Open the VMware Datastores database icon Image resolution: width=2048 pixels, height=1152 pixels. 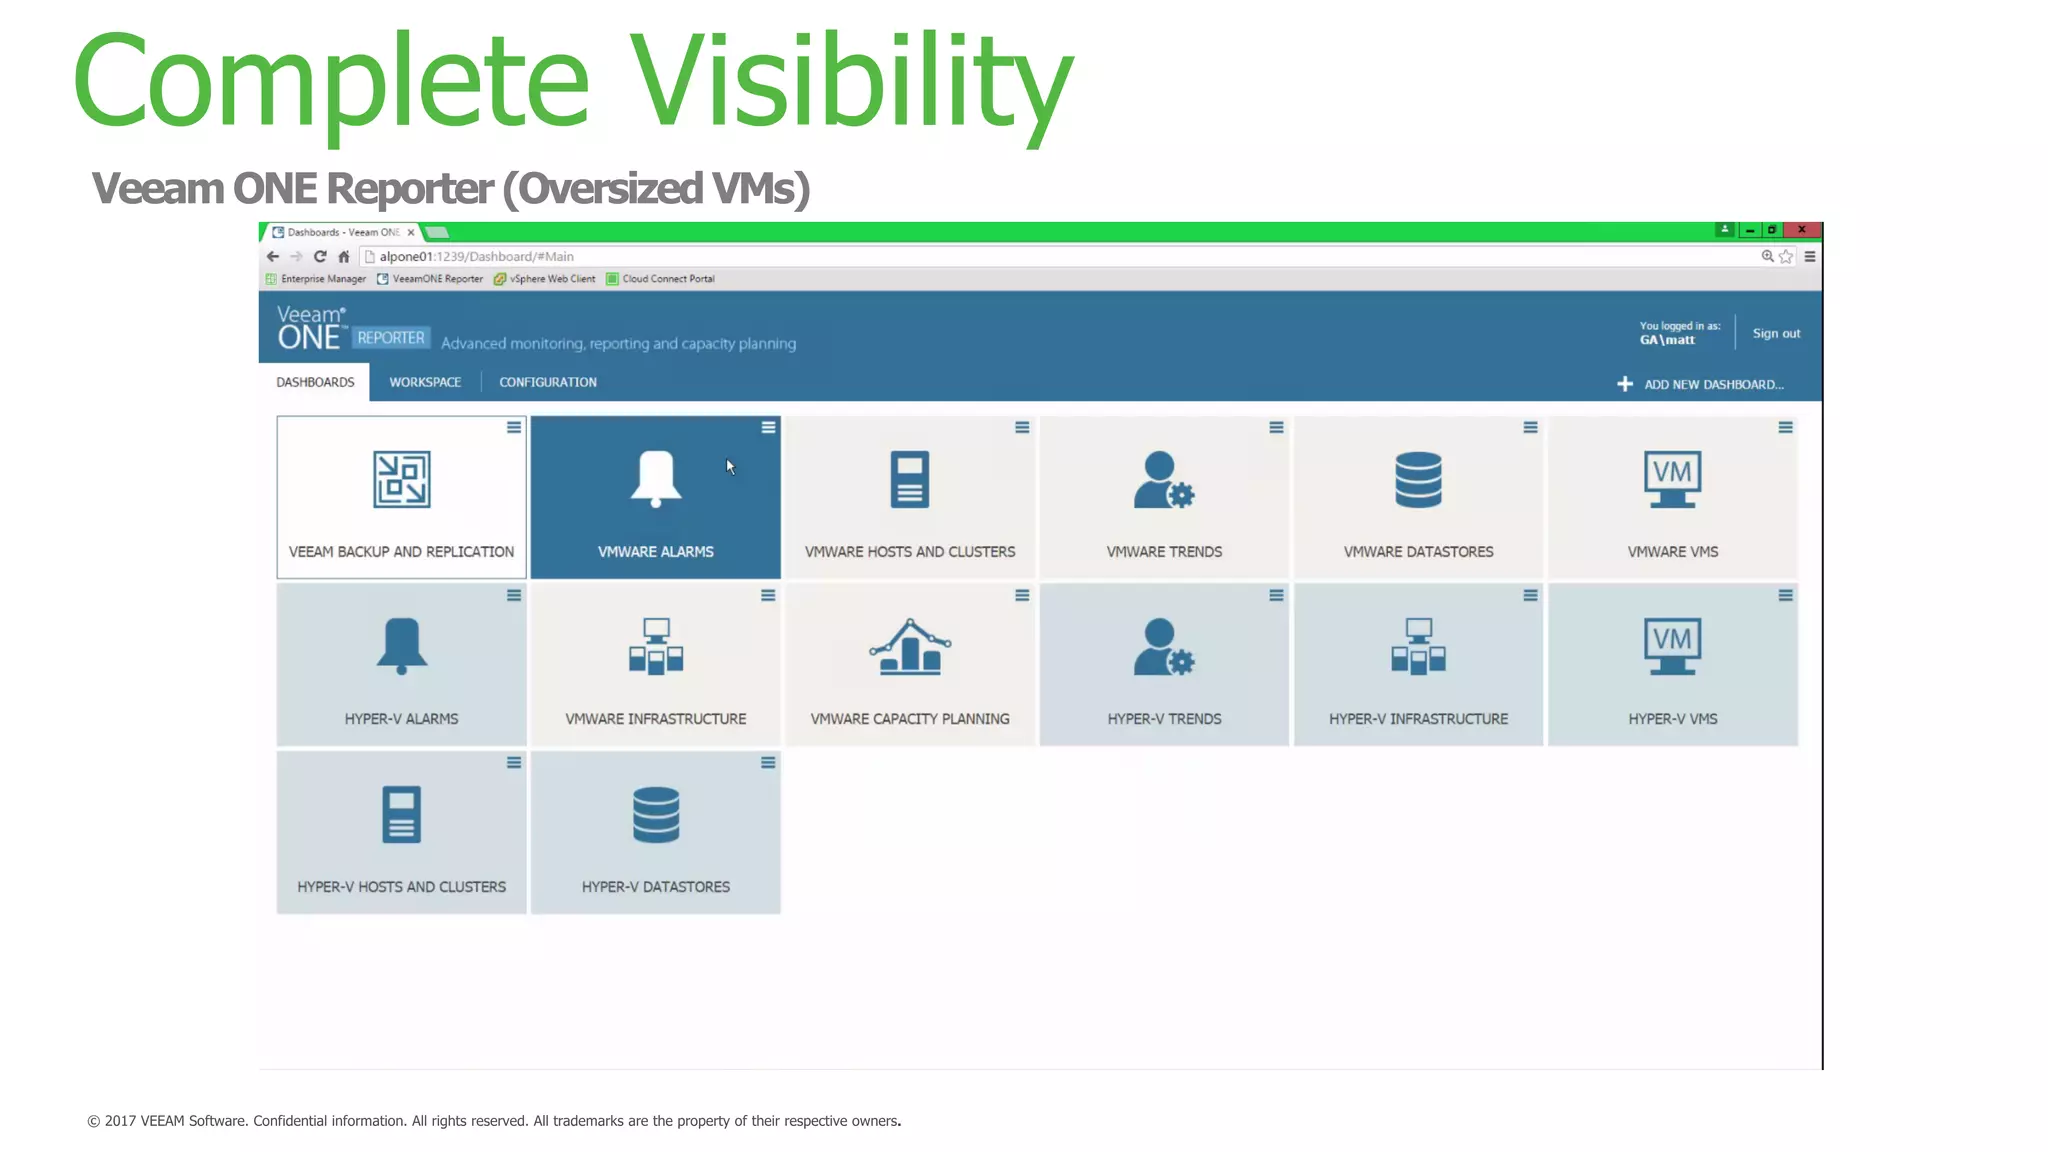[x=1418, y=479]
